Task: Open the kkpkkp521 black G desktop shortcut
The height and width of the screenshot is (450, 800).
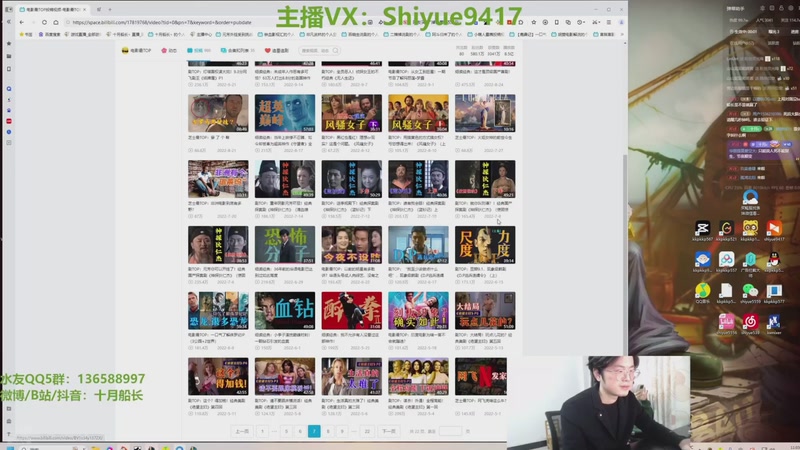Action: 726,228
